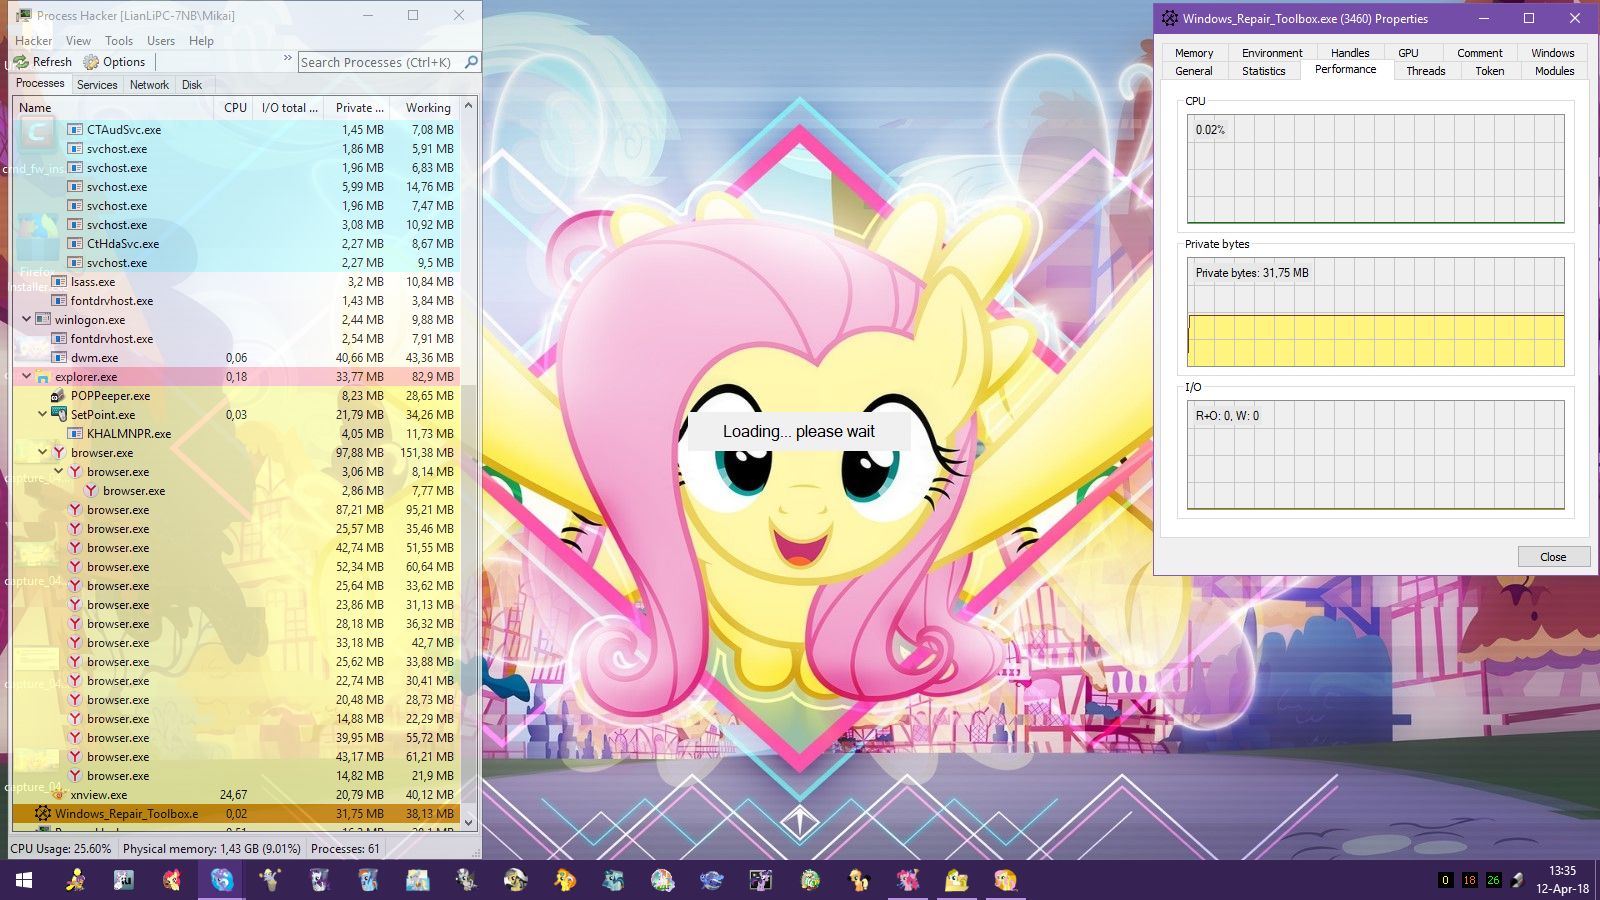
Task: Open Options via the gear icon
Action: point(91,62)
